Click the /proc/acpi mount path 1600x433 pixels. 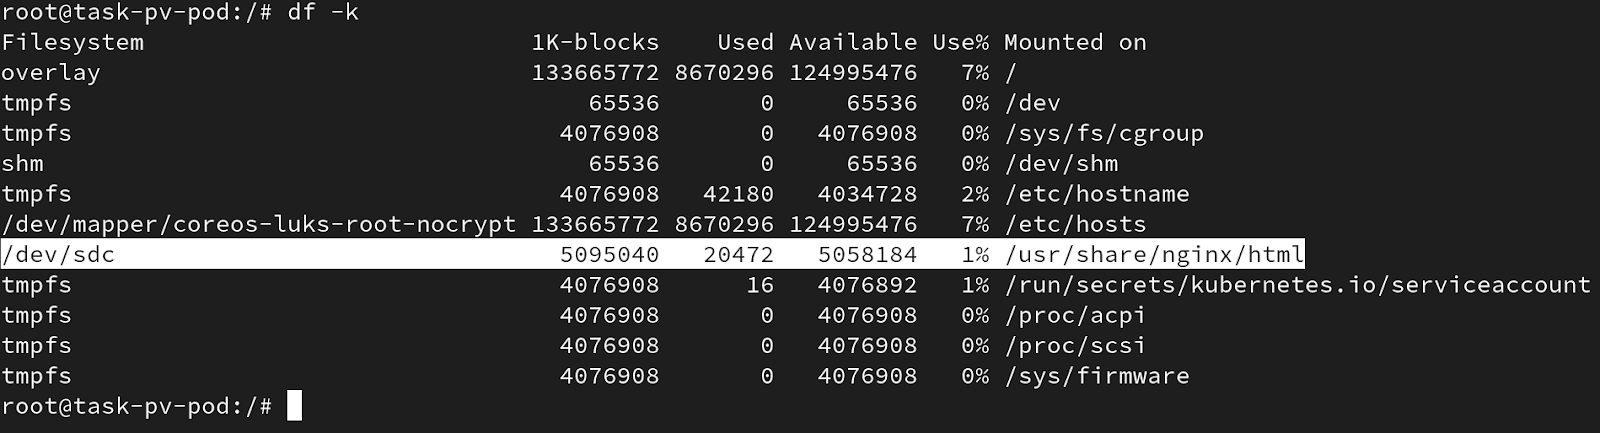[x=1075, y=315]
